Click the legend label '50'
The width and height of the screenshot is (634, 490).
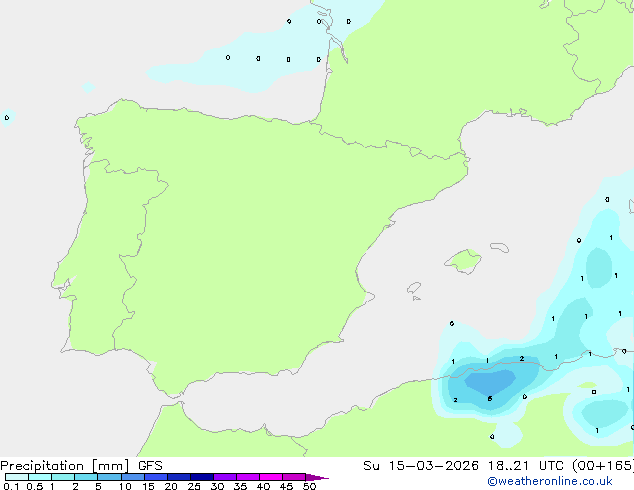click(x=309, y=486)
